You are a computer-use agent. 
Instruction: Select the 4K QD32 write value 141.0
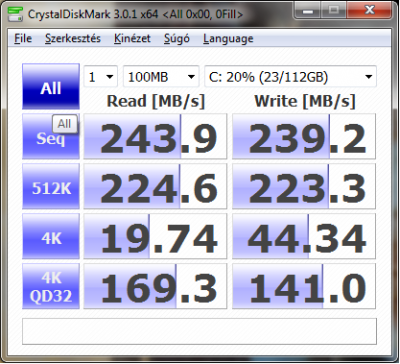pyautogui.click(x=304, y=286)
